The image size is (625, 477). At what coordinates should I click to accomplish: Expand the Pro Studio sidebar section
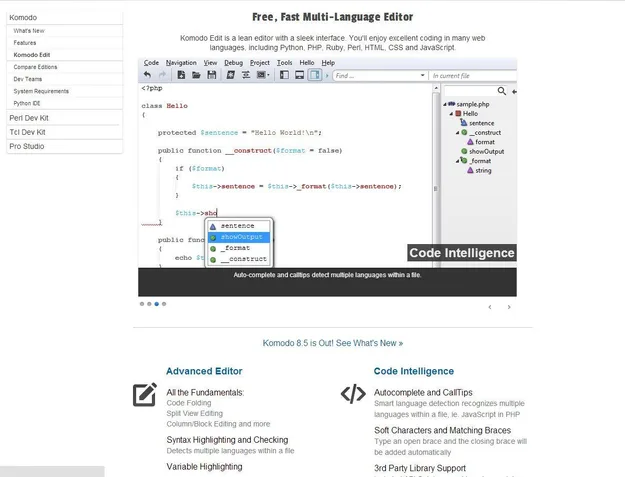click(x=27, y=146)
